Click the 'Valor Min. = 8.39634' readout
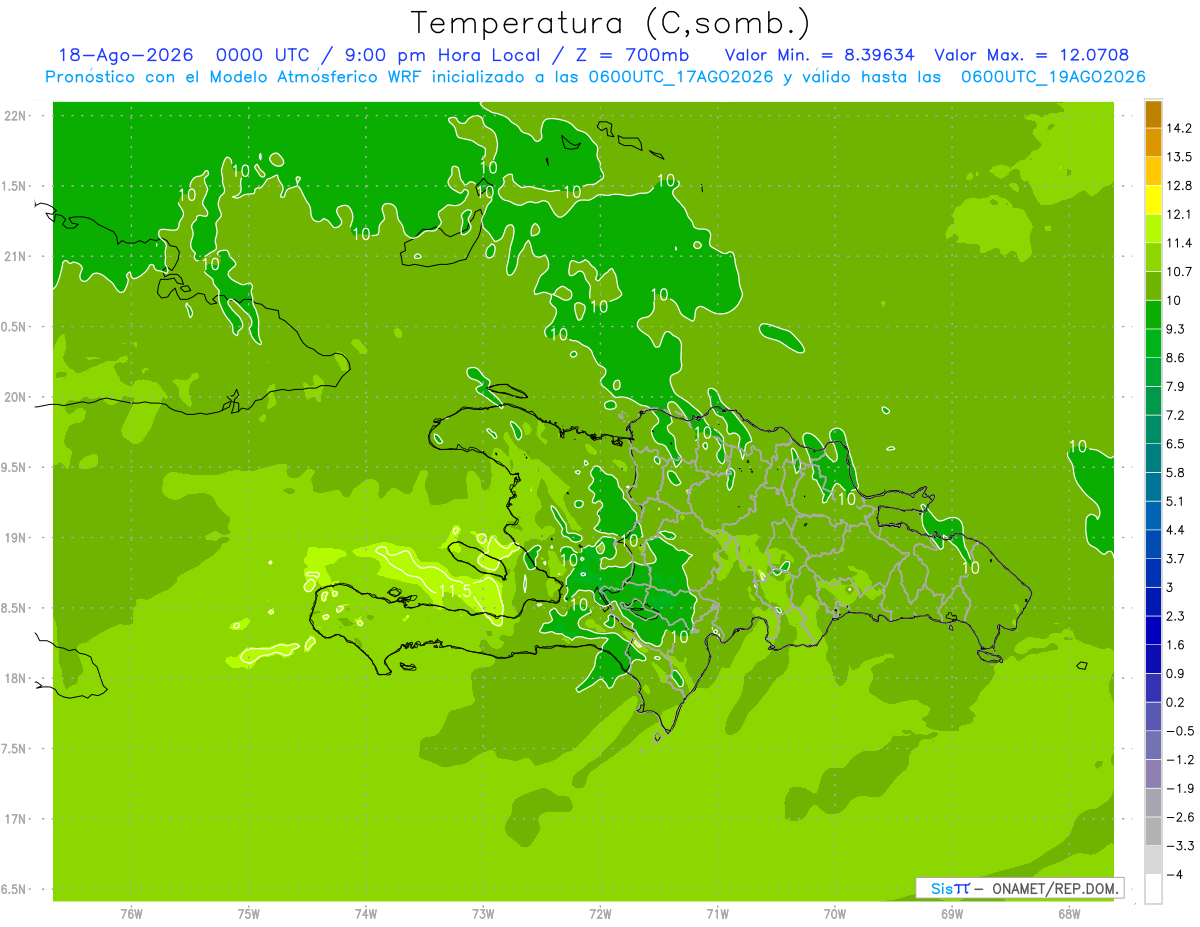The image size is (1200, 927). point(819,55)
